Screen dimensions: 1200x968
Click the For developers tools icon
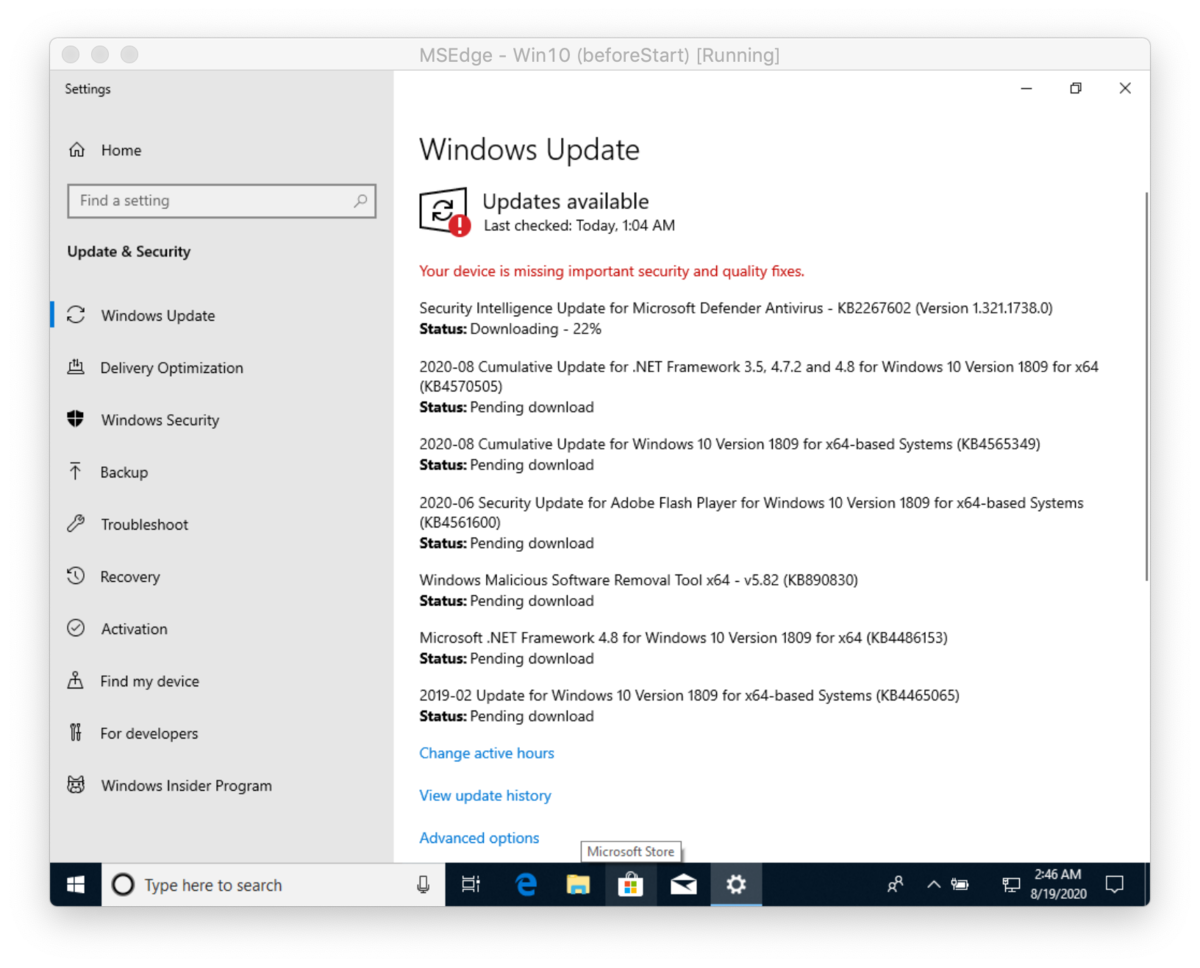(x=76, y=732)
